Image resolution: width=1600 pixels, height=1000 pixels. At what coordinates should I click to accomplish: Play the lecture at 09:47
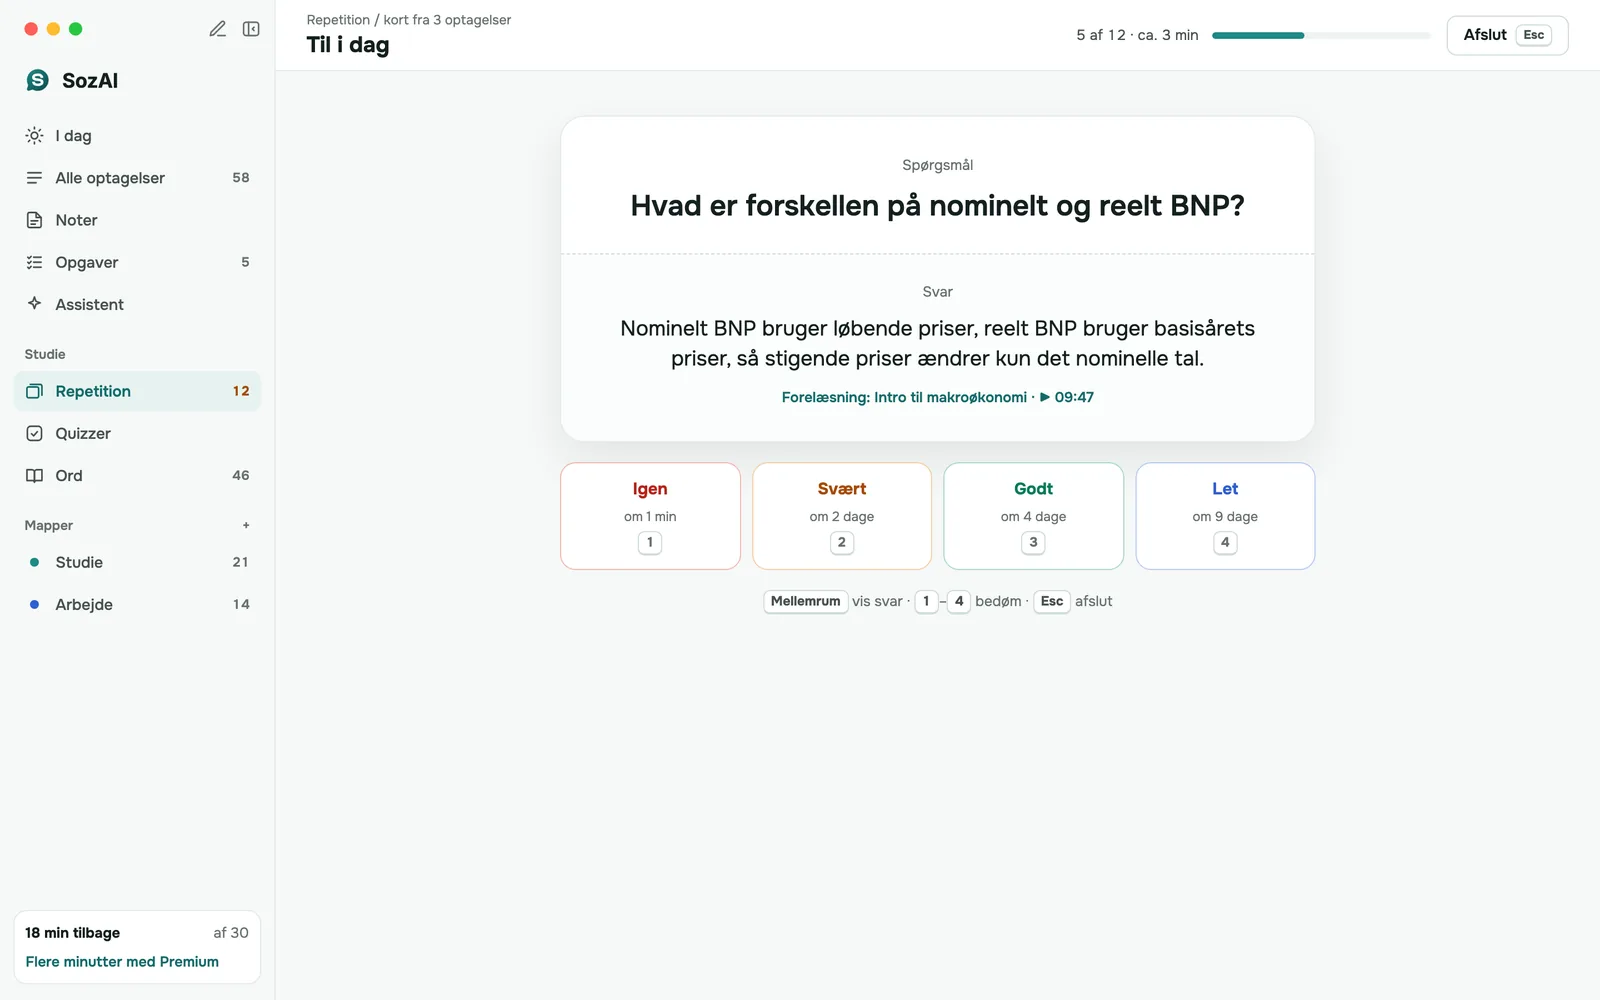tap(1067, 397)
